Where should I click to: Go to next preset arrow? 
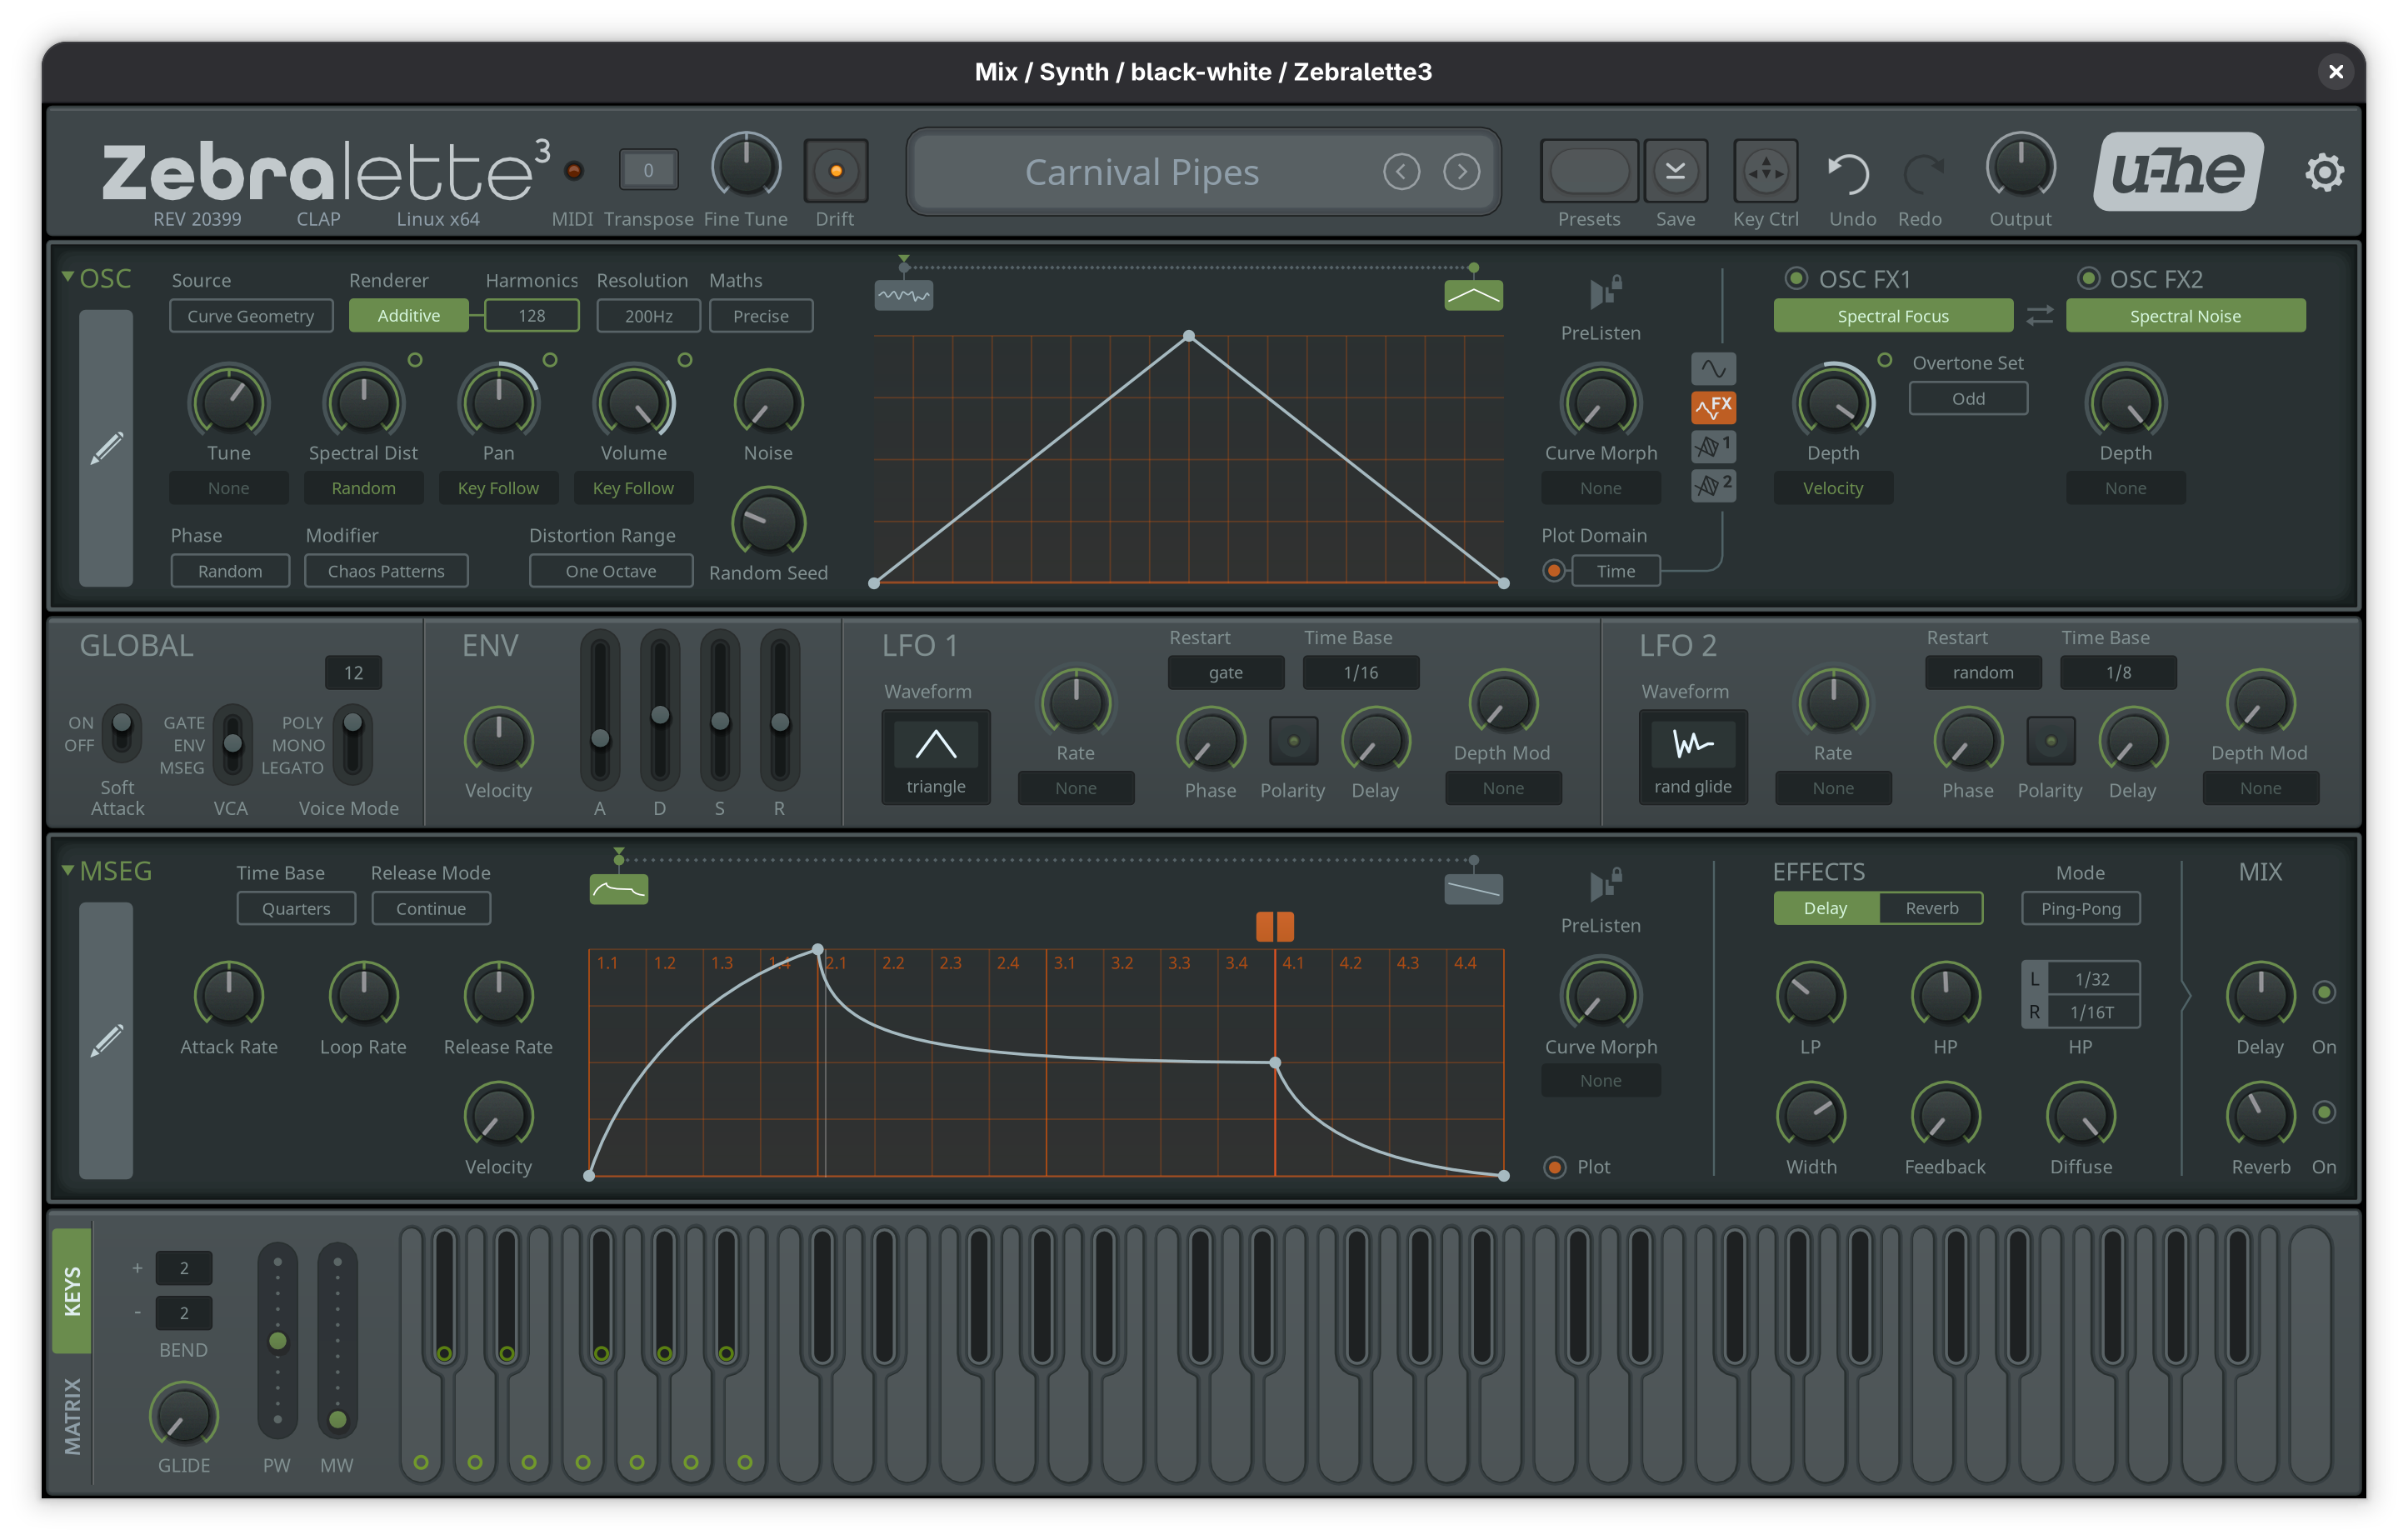pos(1461,172)
